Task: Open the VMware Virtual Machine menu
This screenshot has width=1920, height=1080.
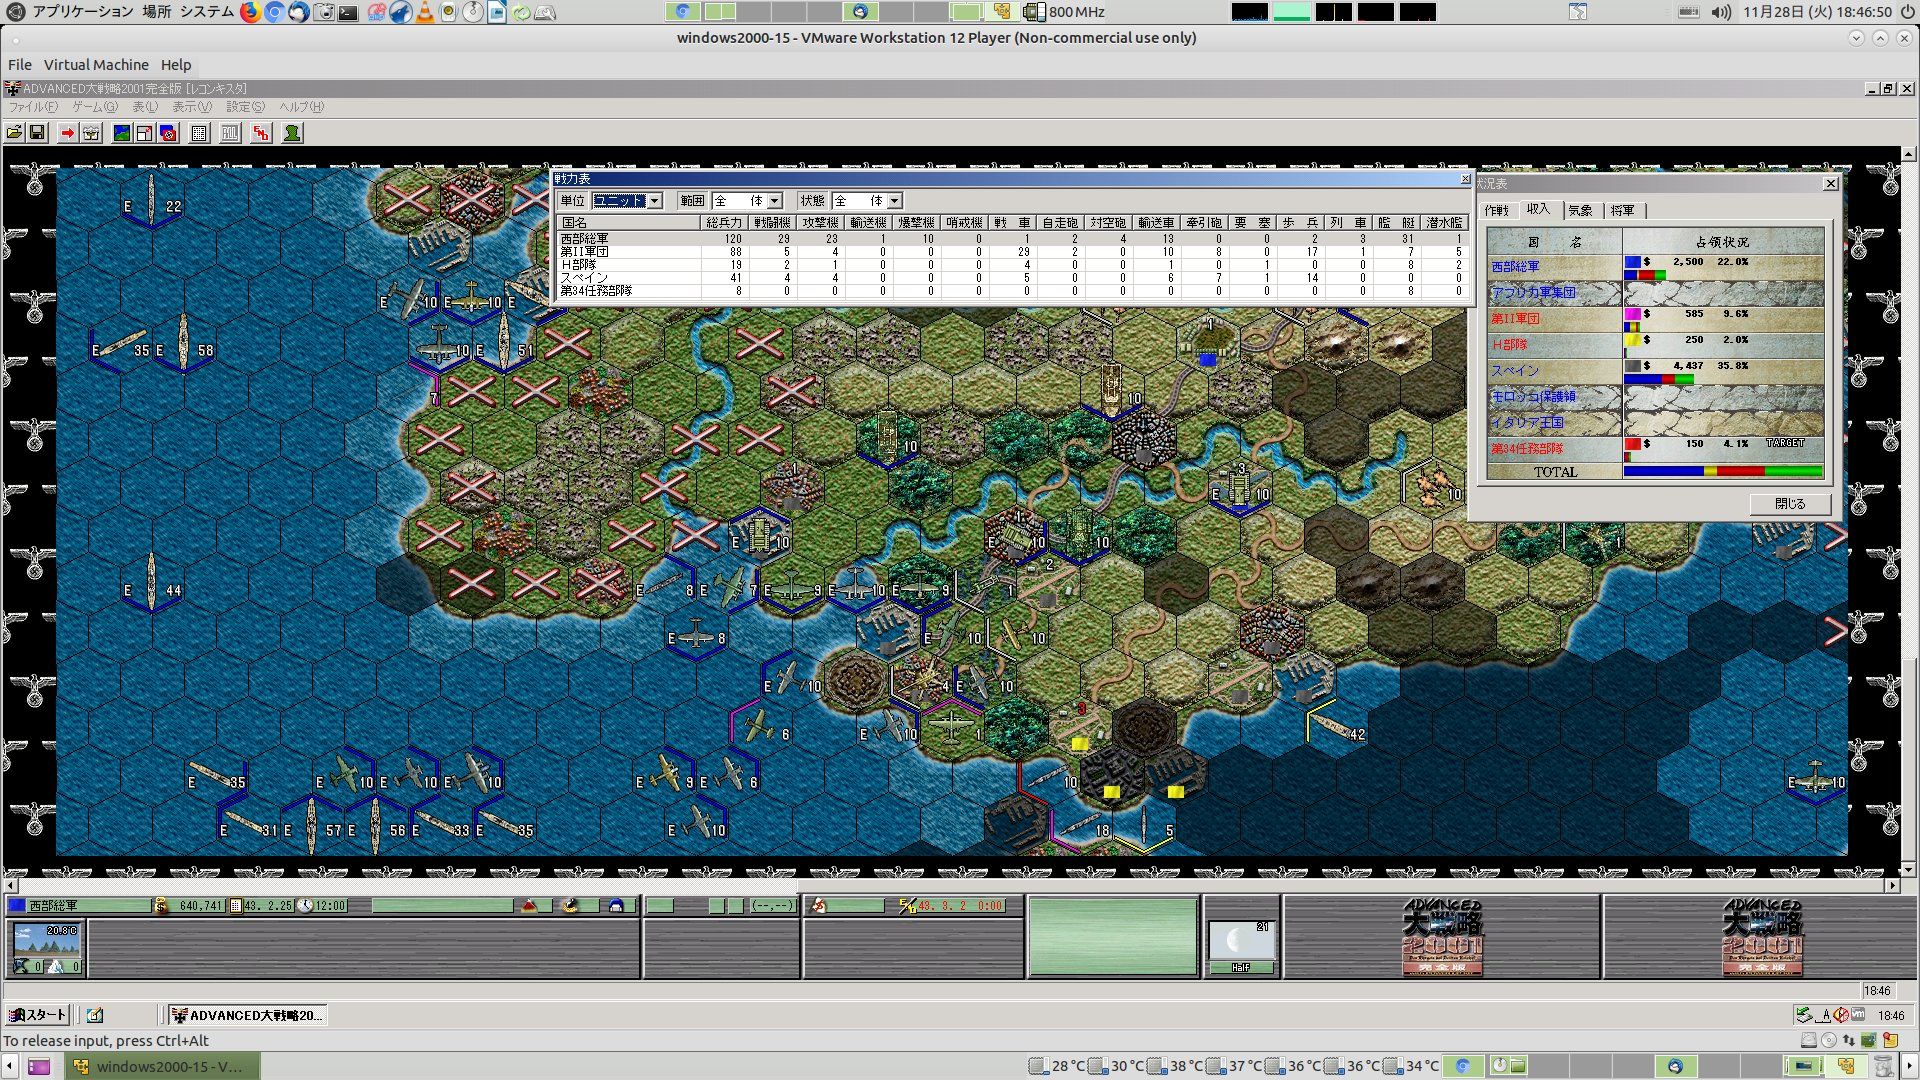Action: point(96,65)
